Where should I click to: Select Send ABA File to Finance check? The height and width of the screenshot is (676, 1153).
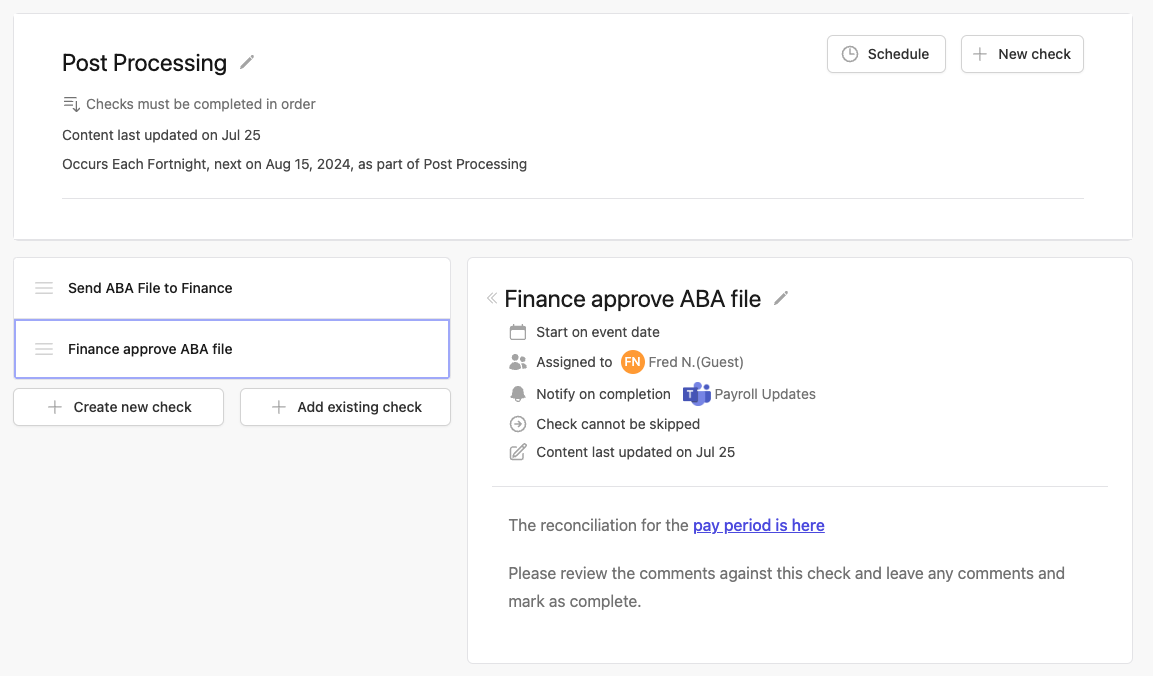pos(232,288)
